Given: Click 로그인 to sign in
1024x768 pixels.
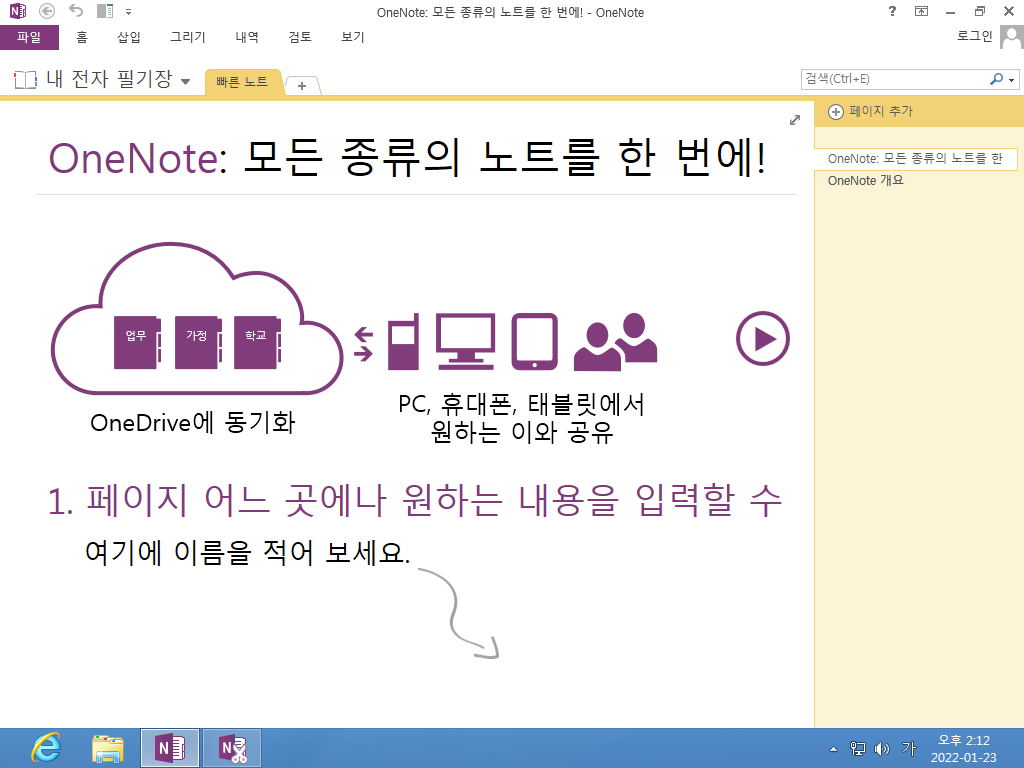Looking at the screenshot, I should (974, 37).
